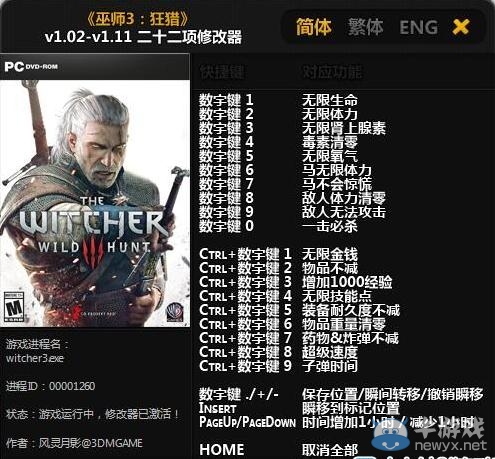Enable 无限肾上腺素 infinite adrenaline

(344, 128)
